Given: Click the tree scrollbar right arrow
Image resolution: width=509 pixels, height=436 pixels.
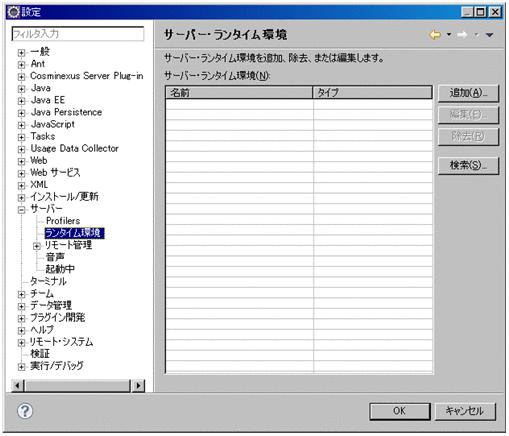Looking at the screenshot, I should pyautogui.click(x=138, y=386).
